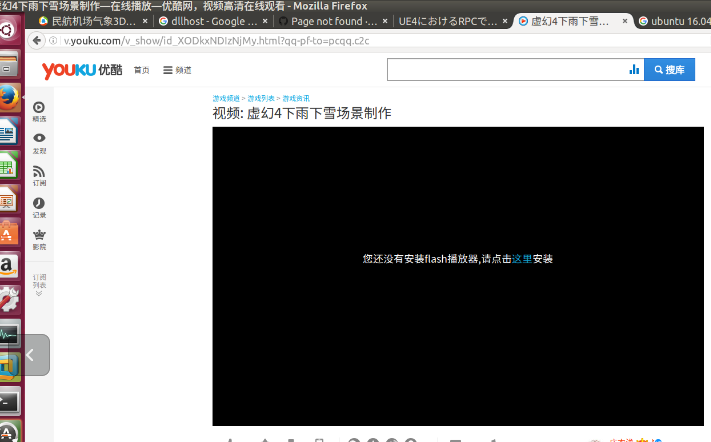Go back with the browser back arrow
The width and height of the screenshot is (711, 442).
point(37,41)
